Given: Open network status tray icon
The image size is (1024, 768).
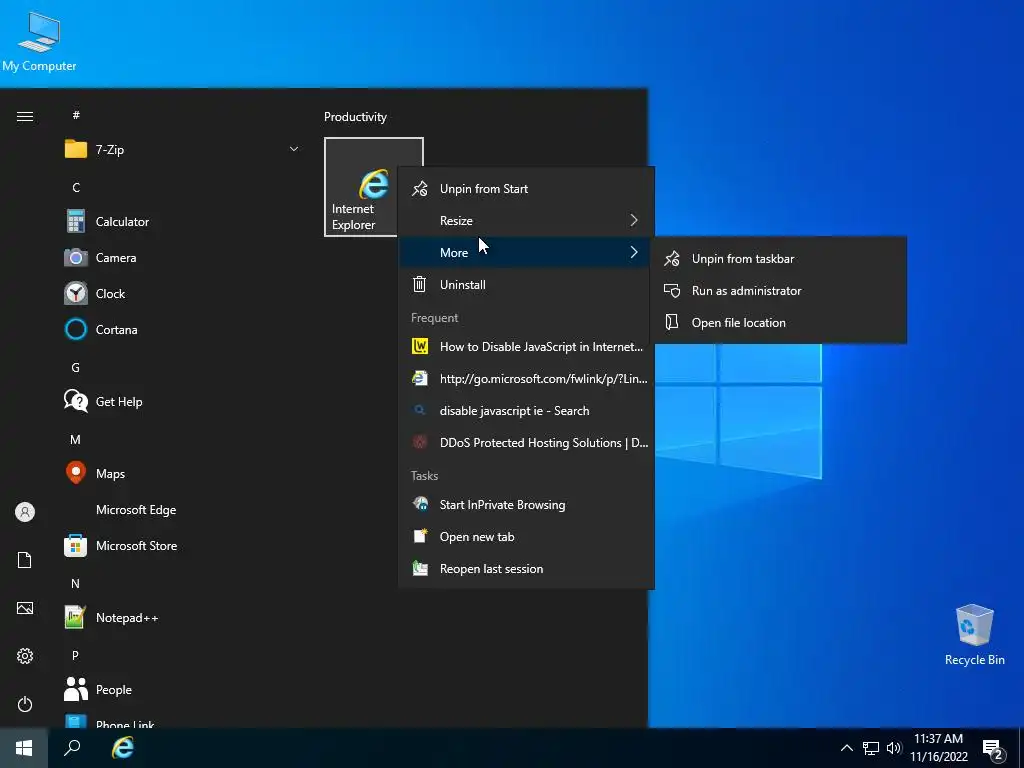Looking at the screenshot, I should tap(871, 748).
